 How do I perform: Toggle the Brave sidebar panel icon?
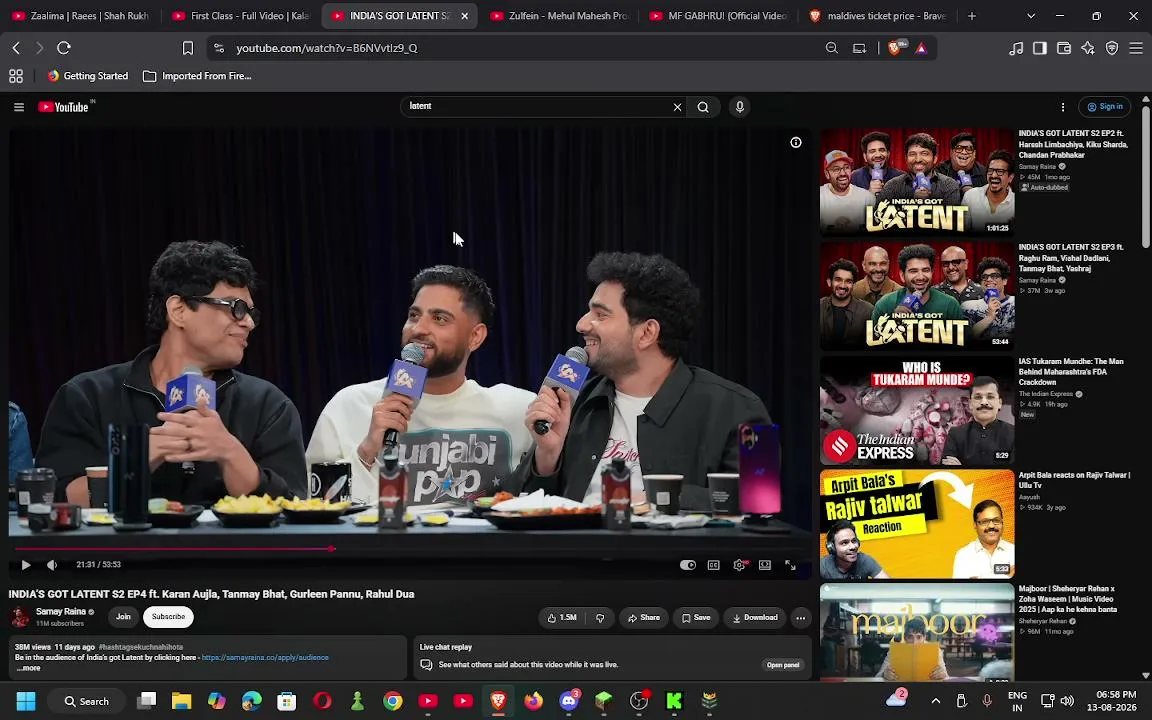(x=1040, y=48)
